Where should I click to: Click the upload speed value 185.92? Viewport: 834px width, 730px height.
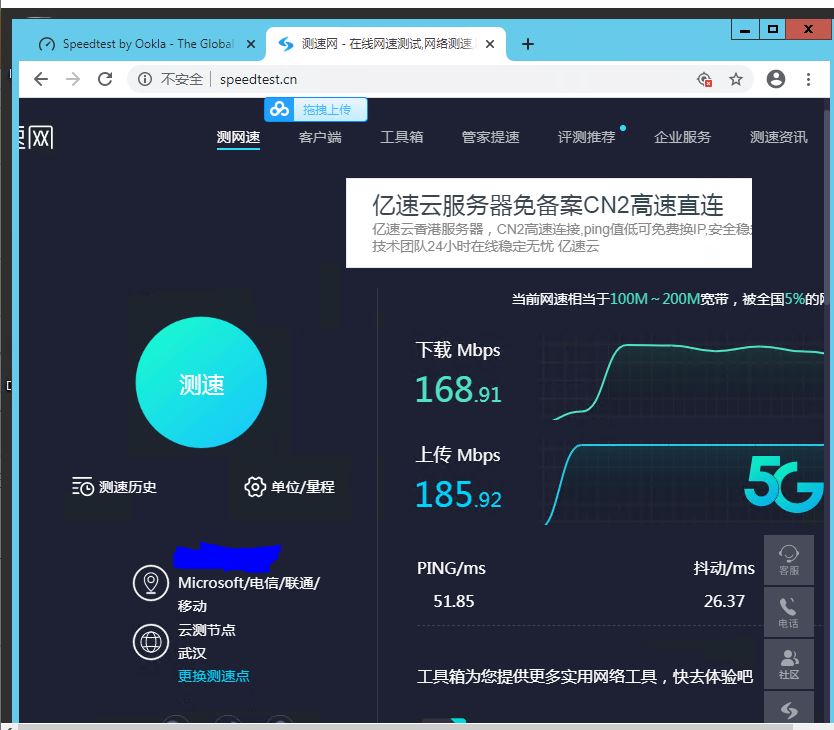pyautogui.click(x=458, y=494)
